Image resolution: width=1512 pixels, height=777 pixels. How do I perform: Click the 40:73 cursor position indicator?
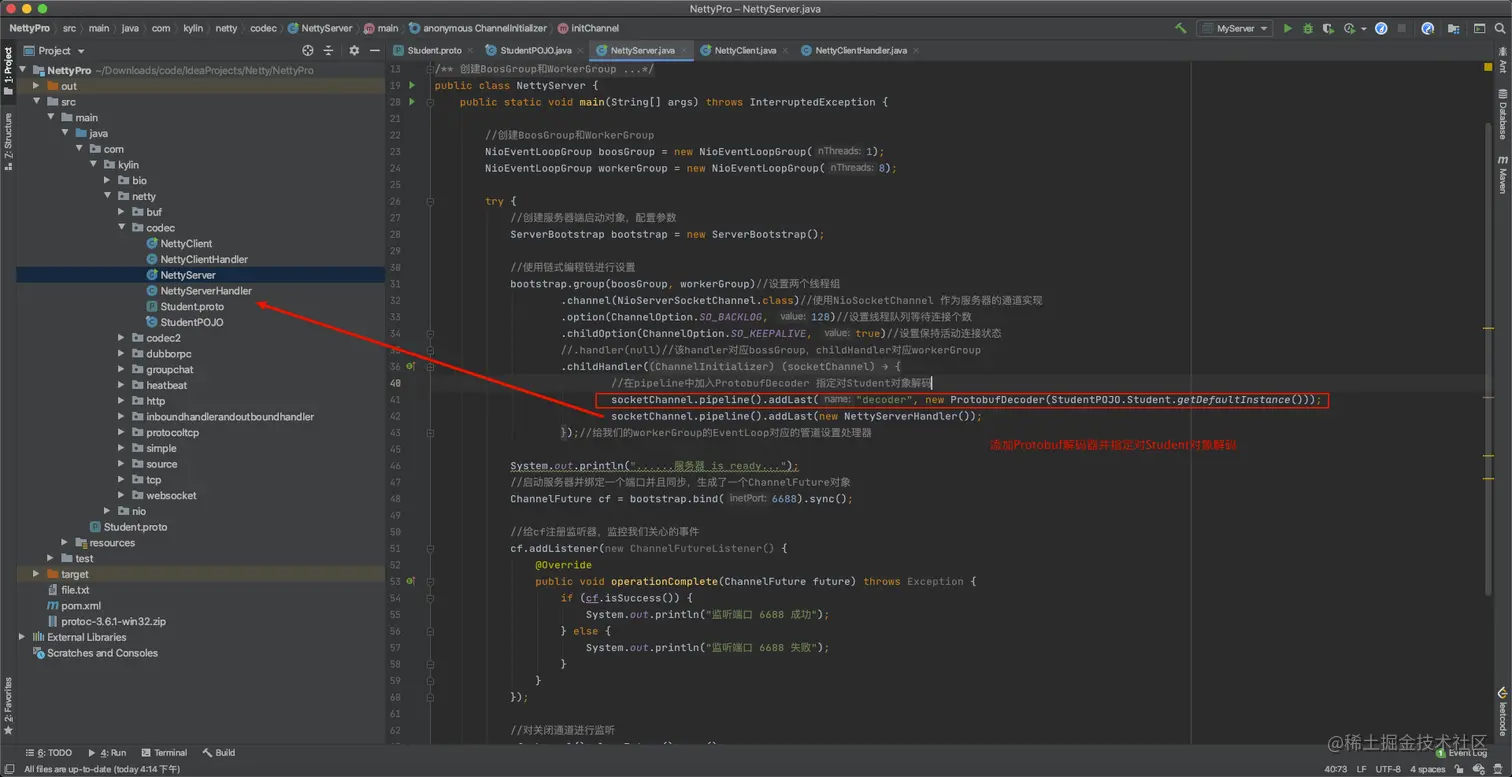[x=1336, y=769]
